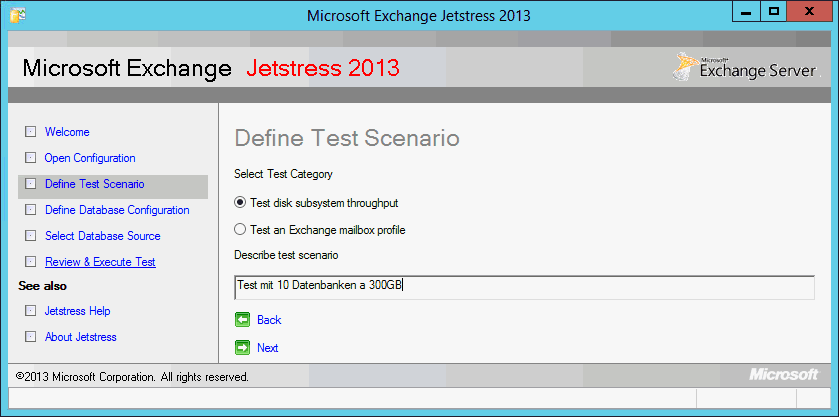
Task: Click the bullet icon beside Define Test Scenario
Action: (x=30, y=184)
